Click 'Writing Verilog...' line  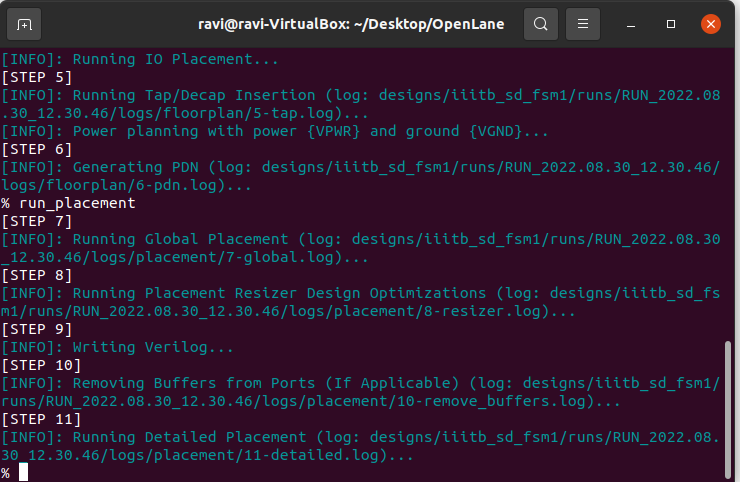(x=118, y=347)
